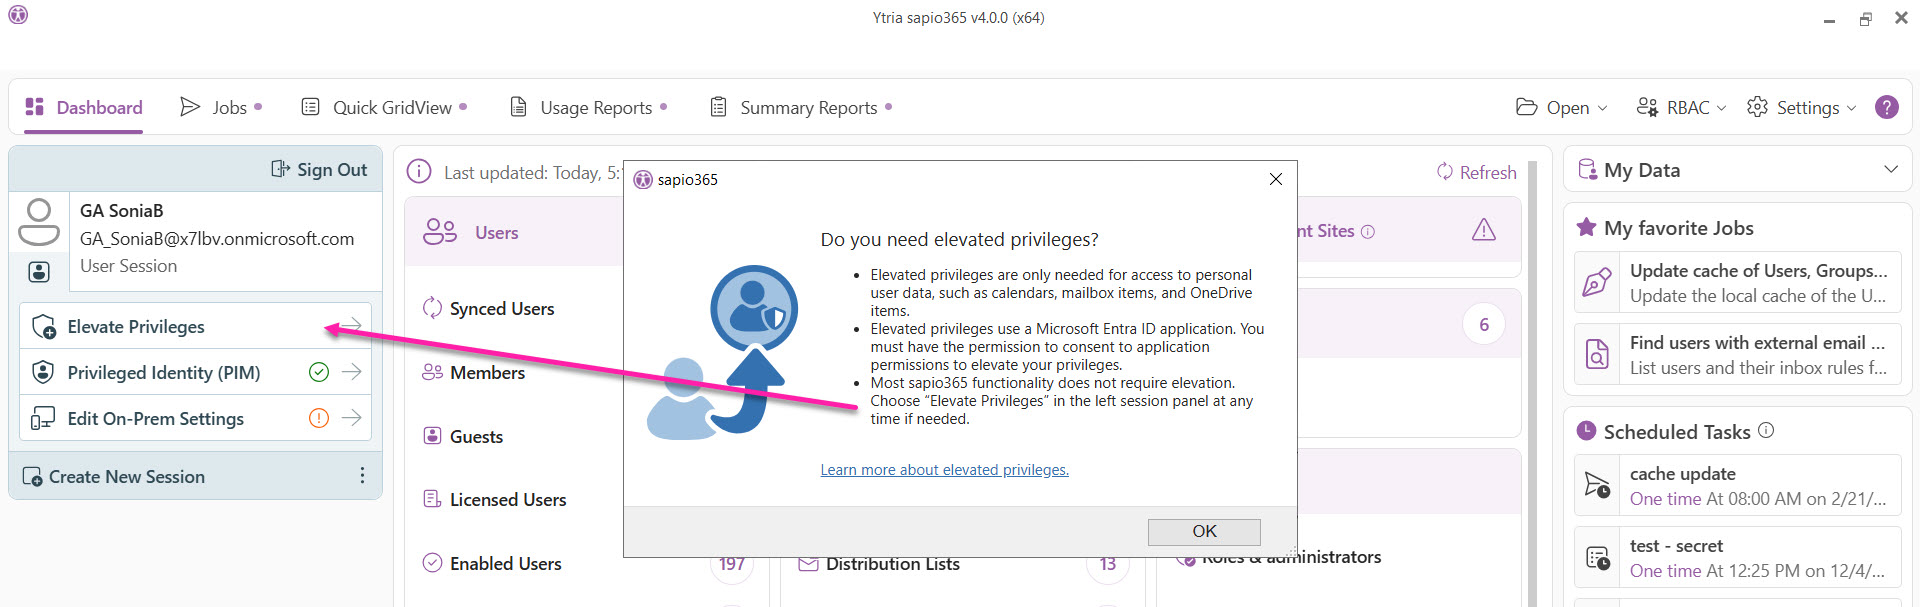Open the RBAC dropdown menu
Screen dimensions: 1920x607
[1681, 107]
